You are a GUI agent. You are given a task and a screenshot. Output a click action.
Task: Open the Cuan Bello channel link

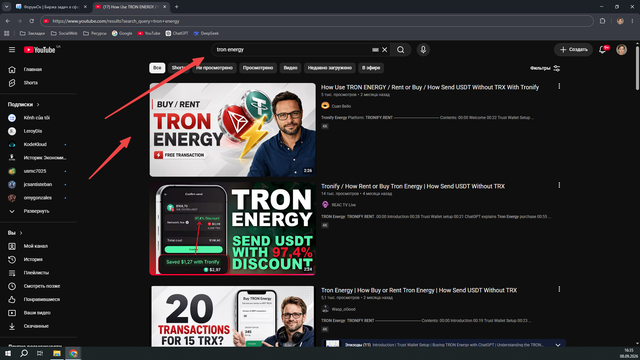click(x=341, y=106)
